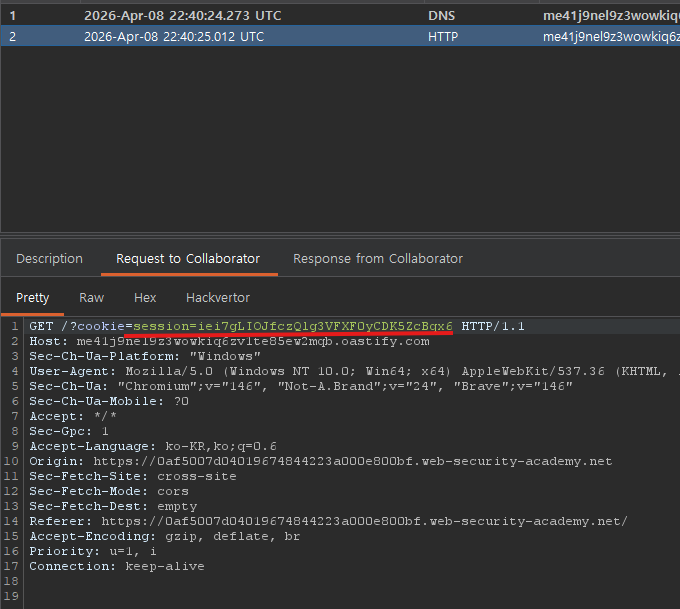This screenshot has height=609, width=680.
Task: Click the underlined session cookie value
Action: (x=293, y=326)
